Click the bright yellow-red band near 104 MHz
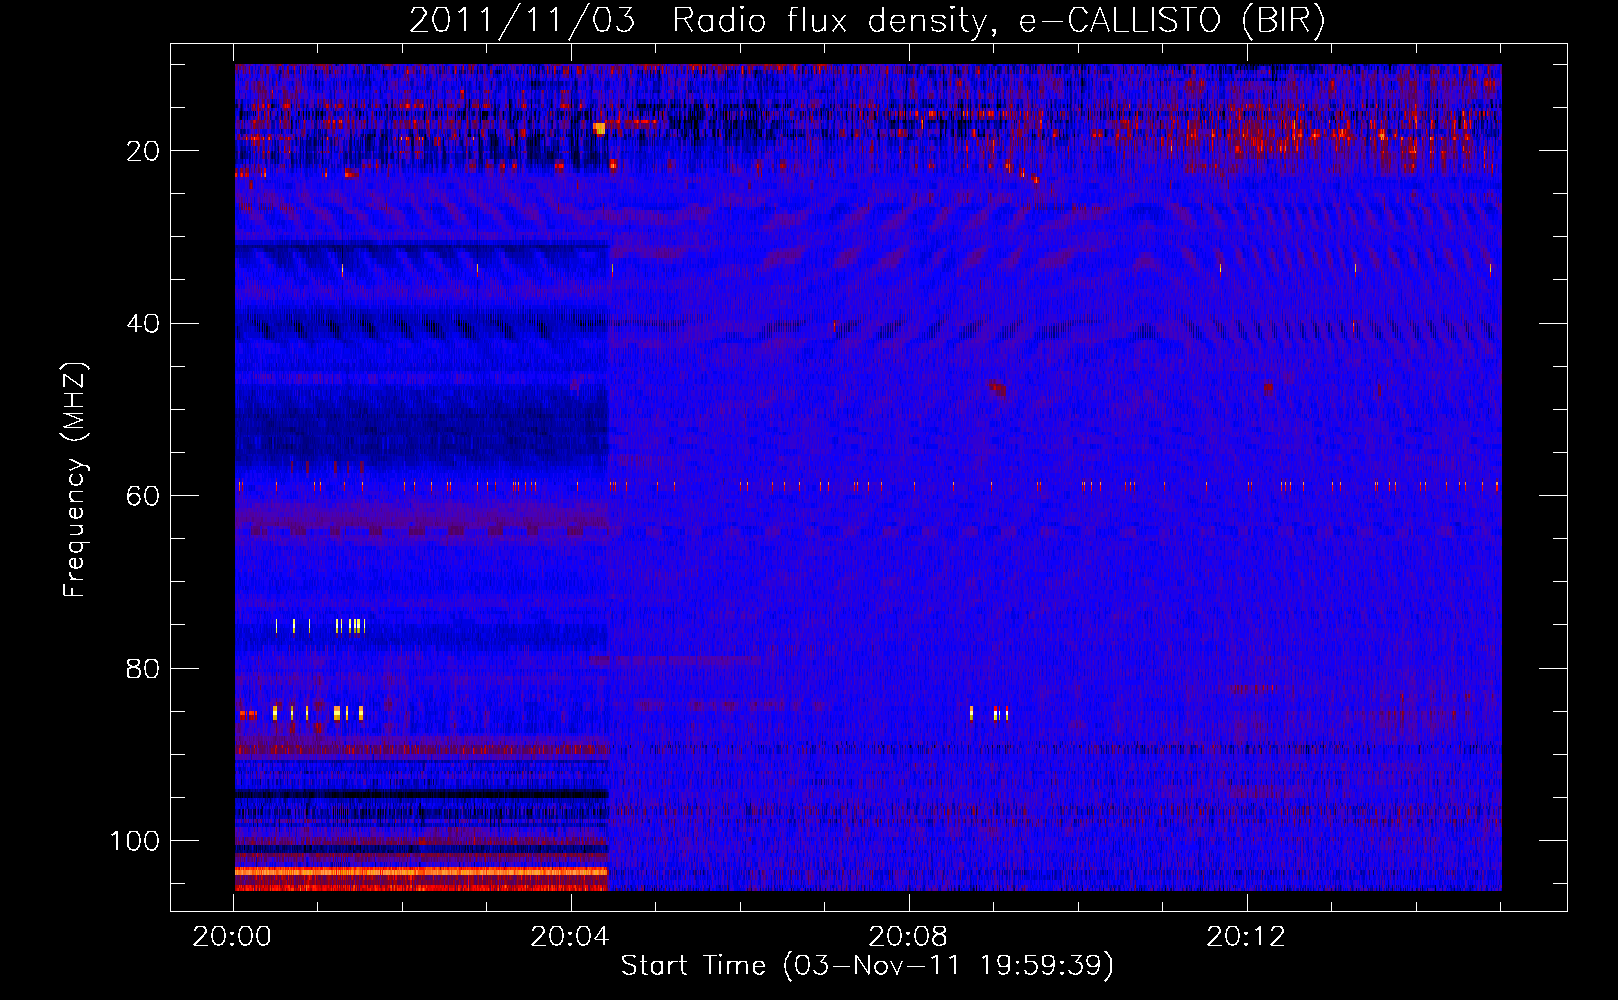 click(x=421, y=872)
